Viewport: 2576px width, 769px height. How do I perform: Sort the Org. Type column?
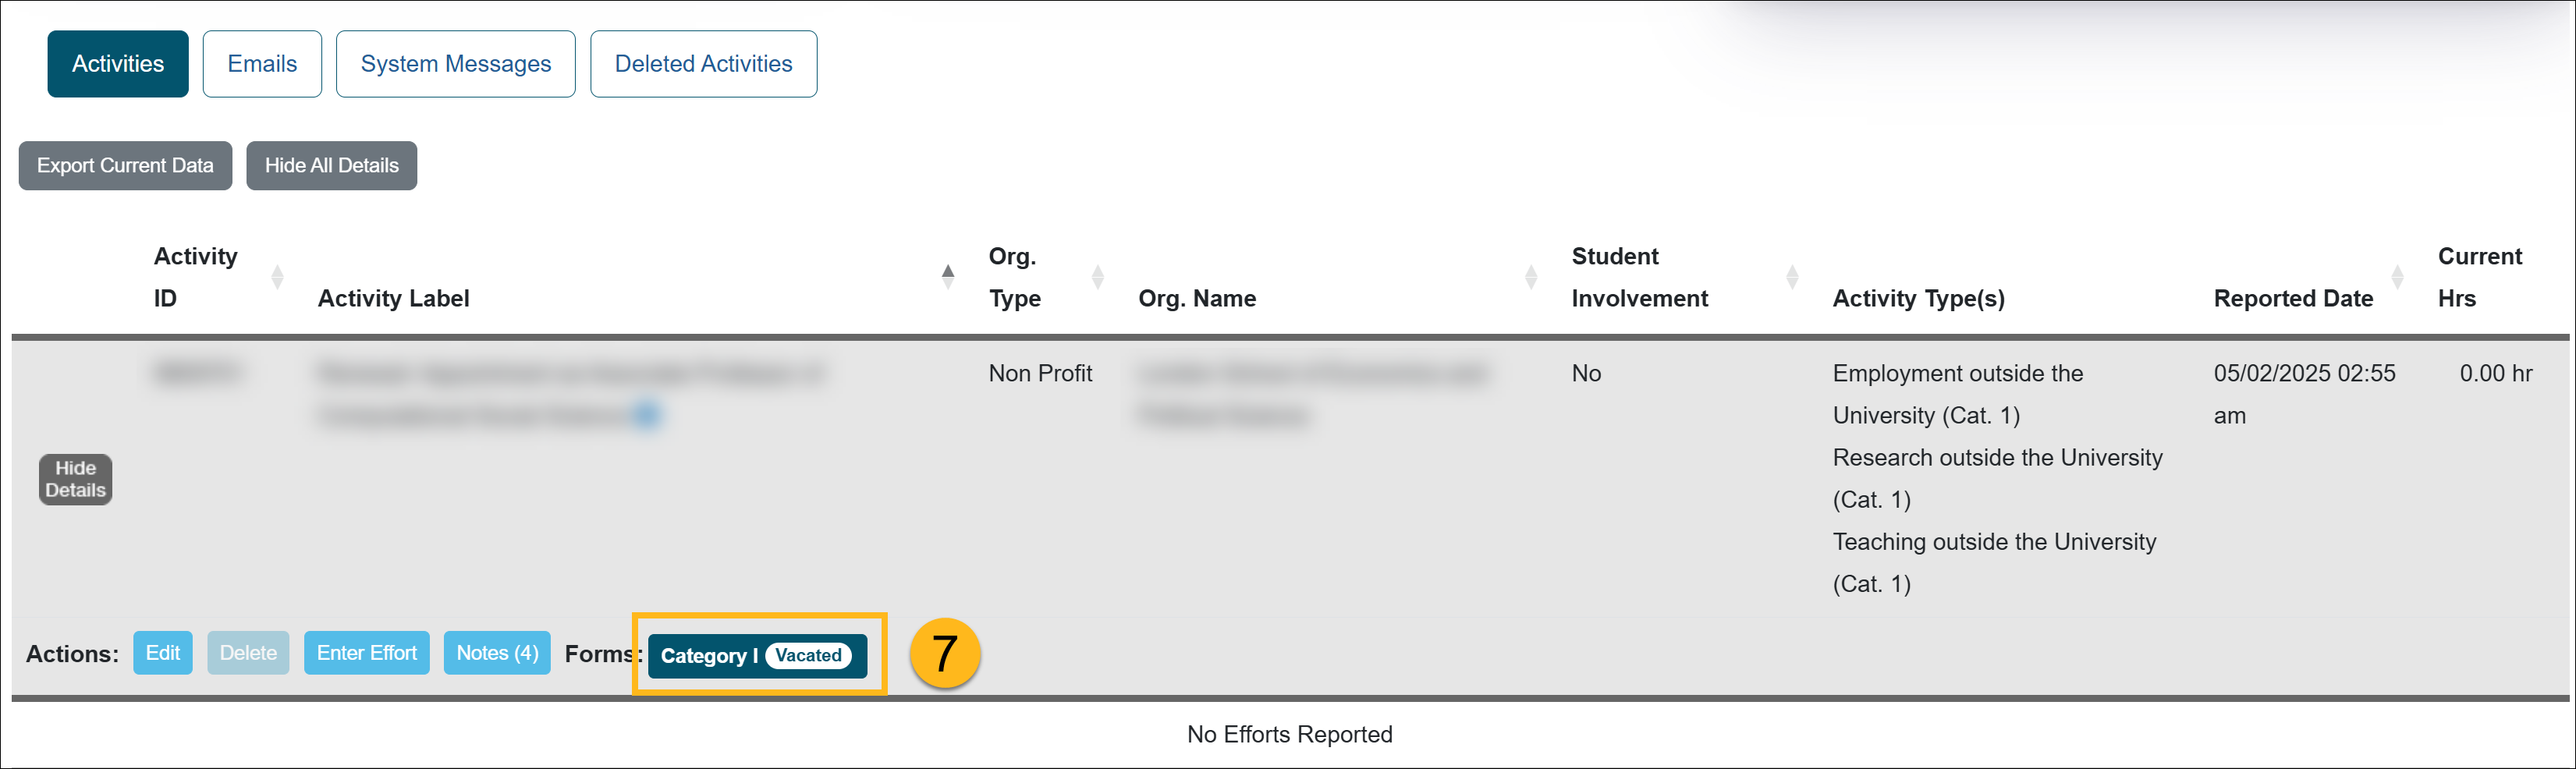(1098, 277)
